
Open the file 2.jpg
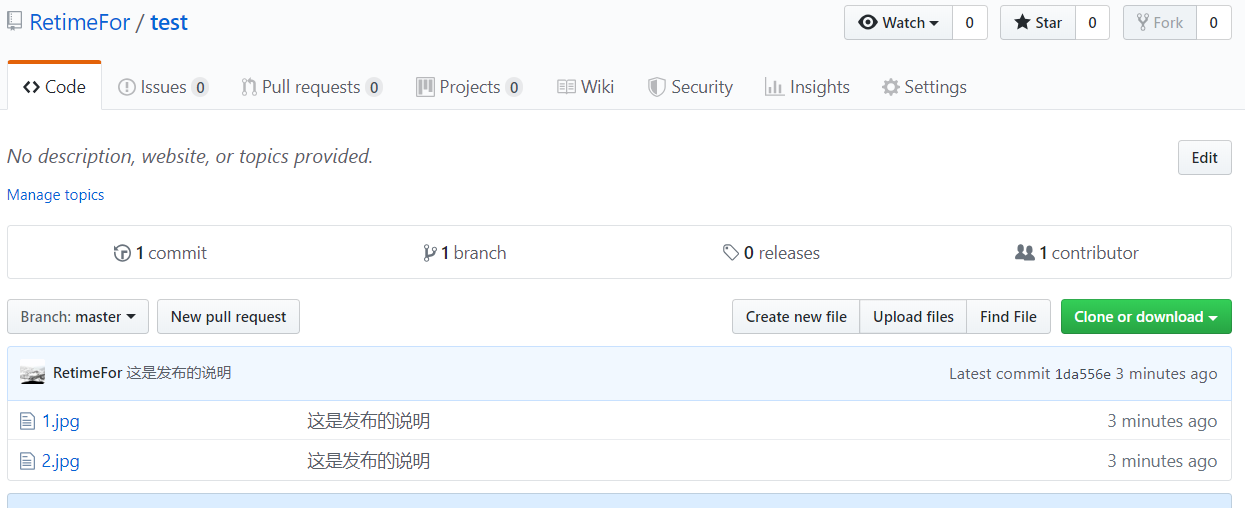point(61,461)
